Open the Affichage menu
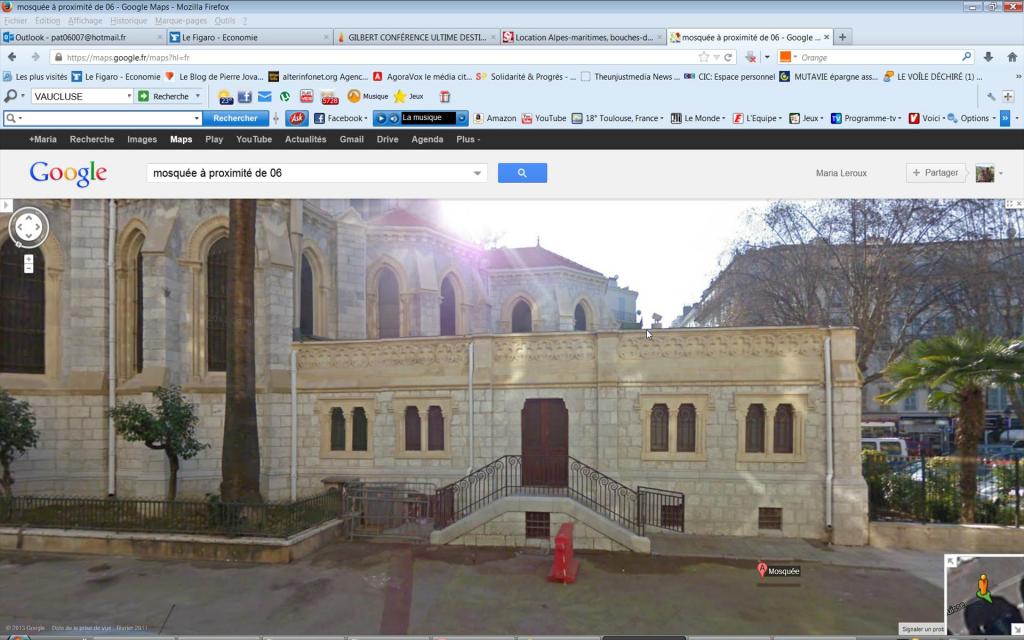1024x640 pixels. [x=85, y=21]
